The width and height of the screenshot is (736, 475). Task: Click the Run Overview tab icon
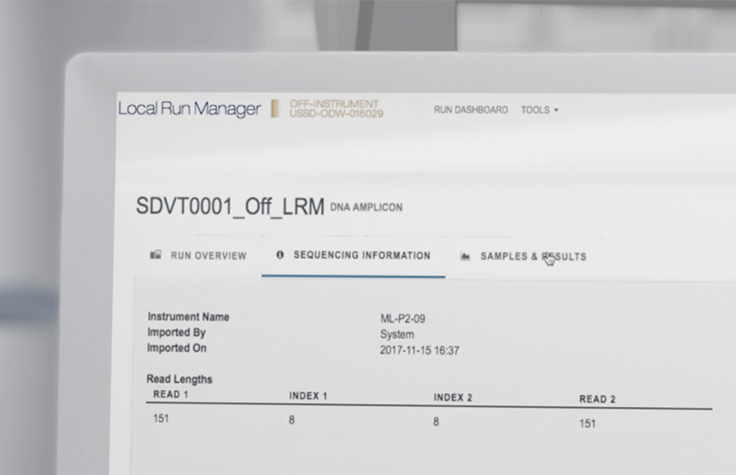click(156, 256)
